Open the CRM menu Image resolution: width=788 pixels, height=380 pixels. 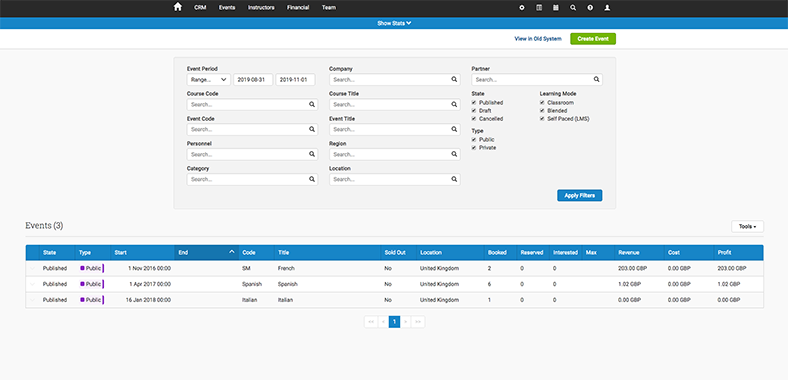(x=201, y=8)
